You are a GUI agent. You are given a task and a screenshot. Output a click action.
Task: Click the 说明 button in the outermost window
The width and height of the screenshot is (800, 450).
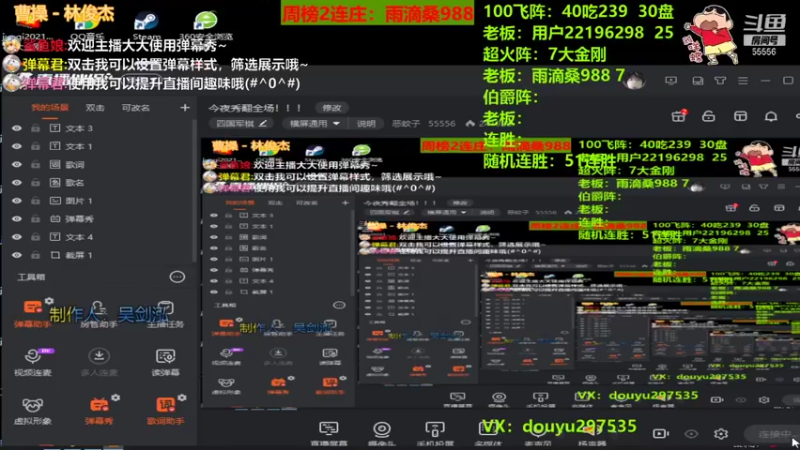pyautogui.click(x=366, y=123)
